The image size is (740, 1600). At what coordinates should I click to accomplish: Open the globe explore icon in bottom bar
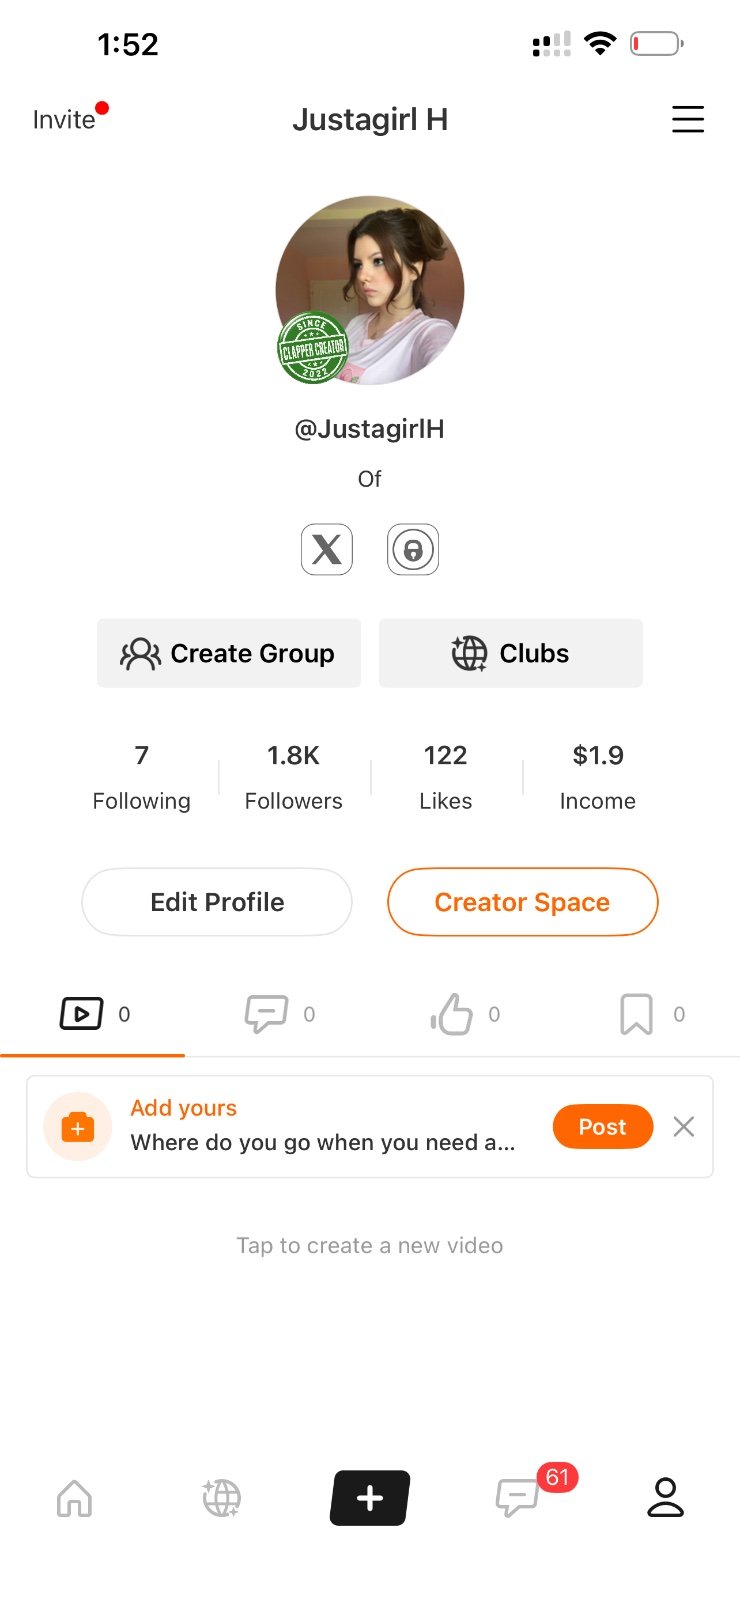pos(221,1498)
